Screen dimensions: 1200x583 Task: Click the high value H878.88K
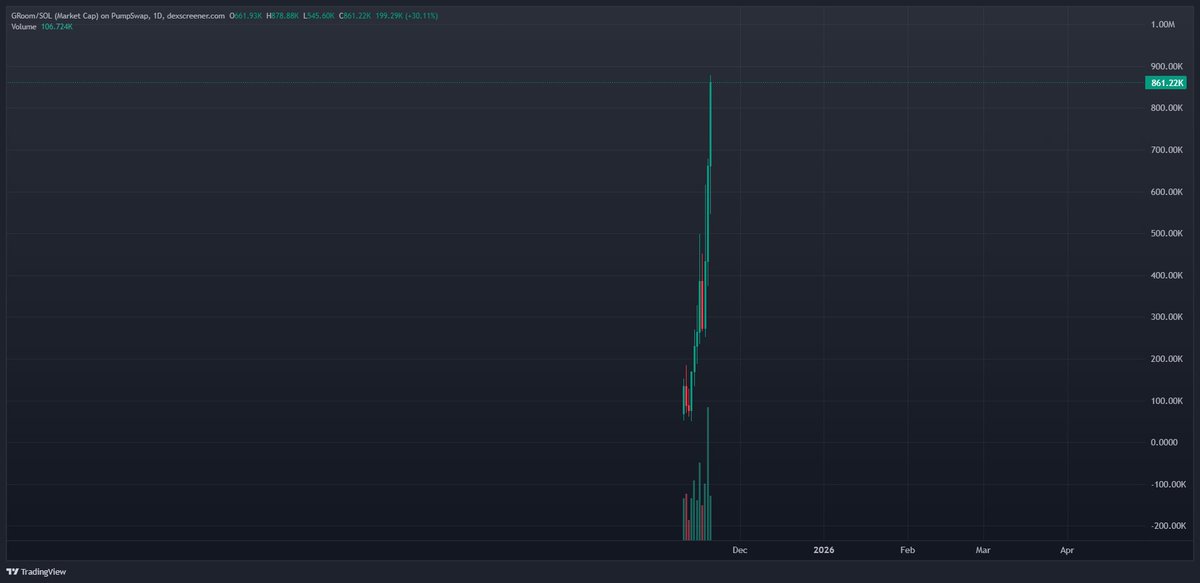point(284,16)
